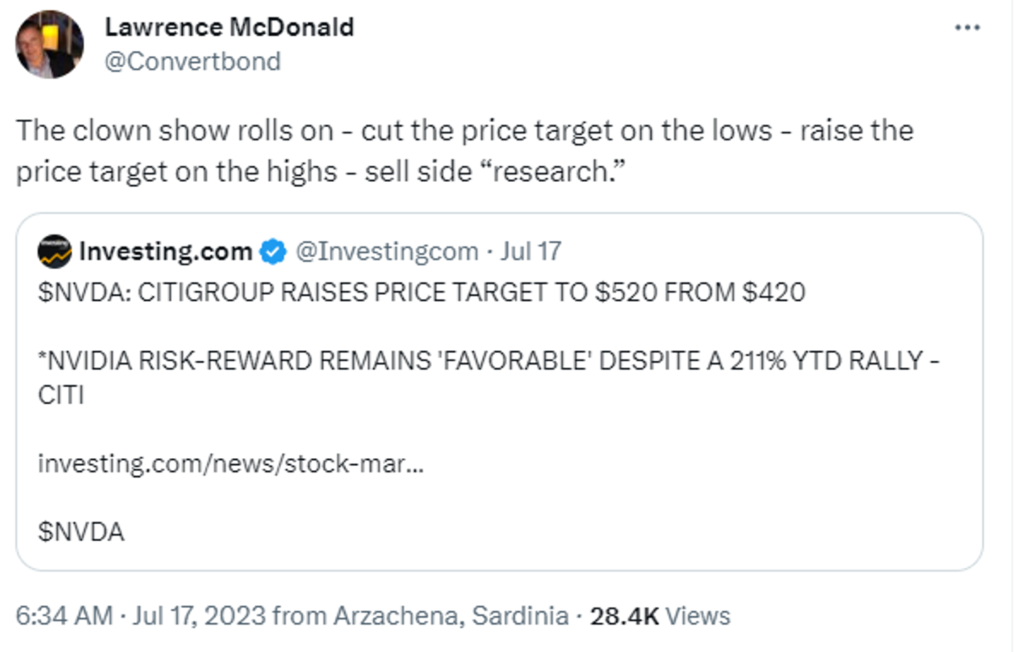Click the trailing CITI attribution text

60,396
